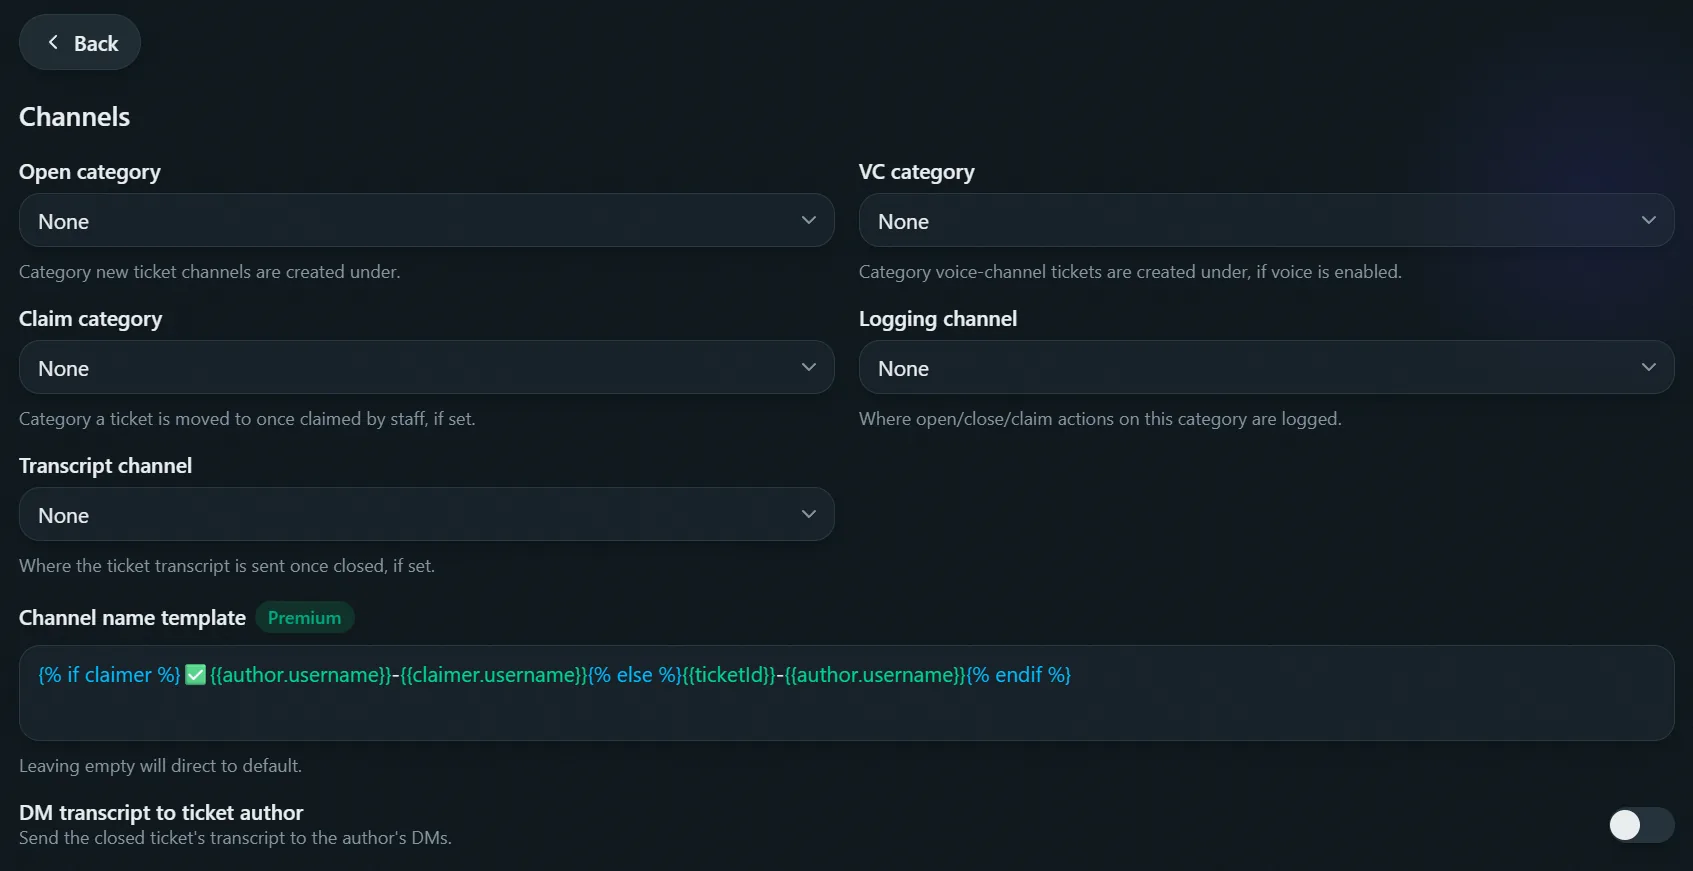The image size is (1693, 871).
Task: Expand the VC category dropdown
Action: (1266, 220)
